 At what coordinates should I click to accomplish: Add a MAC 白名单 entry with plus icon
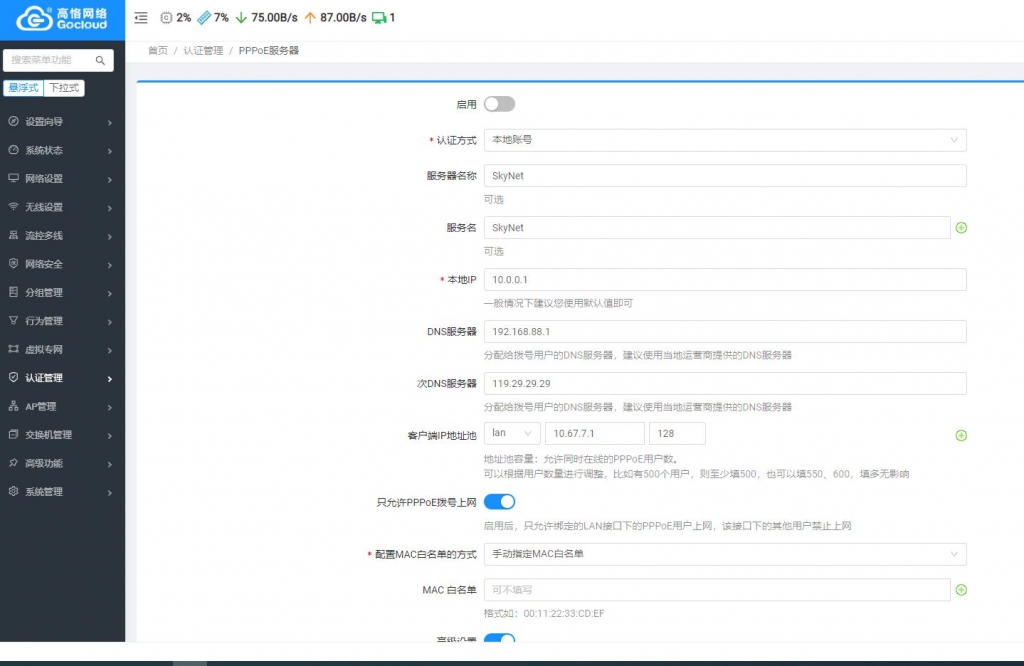(961, 590)
